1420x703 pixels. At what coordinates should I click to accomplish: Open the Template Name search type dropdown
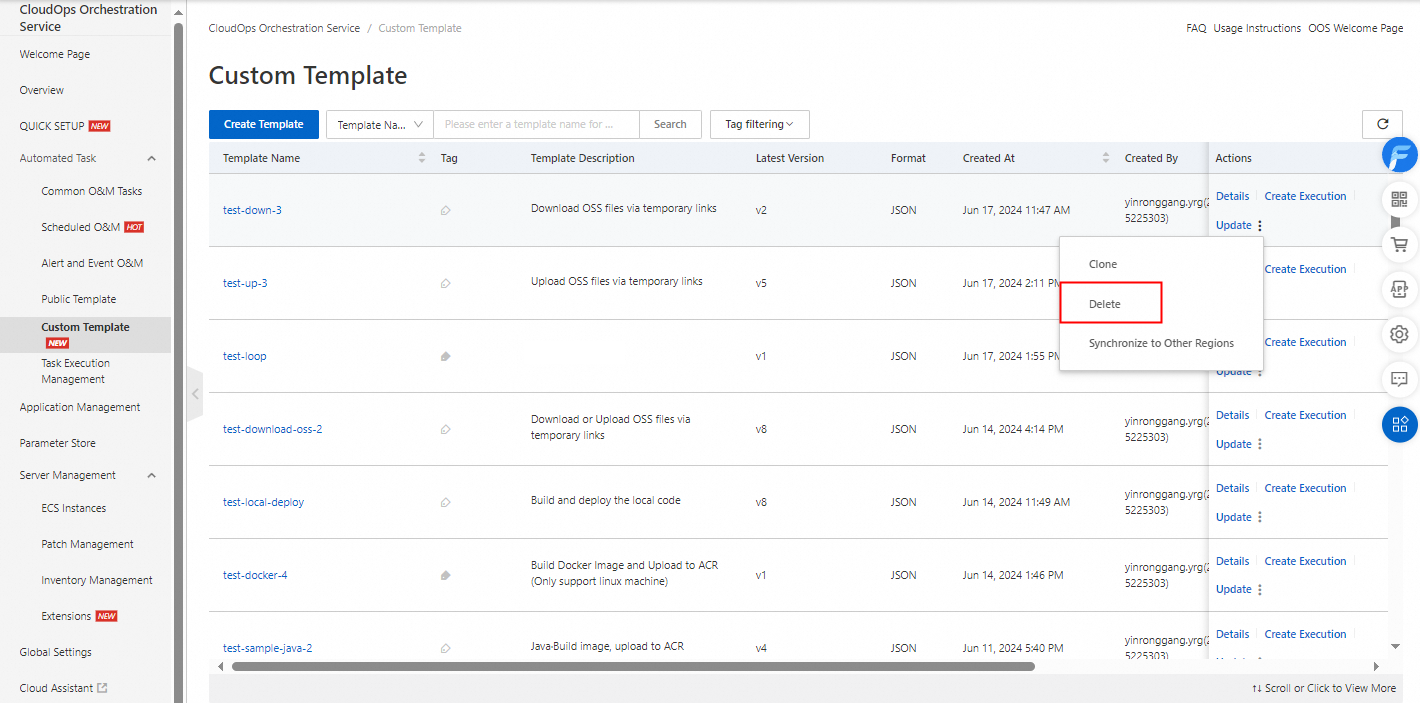coord(380,125)
